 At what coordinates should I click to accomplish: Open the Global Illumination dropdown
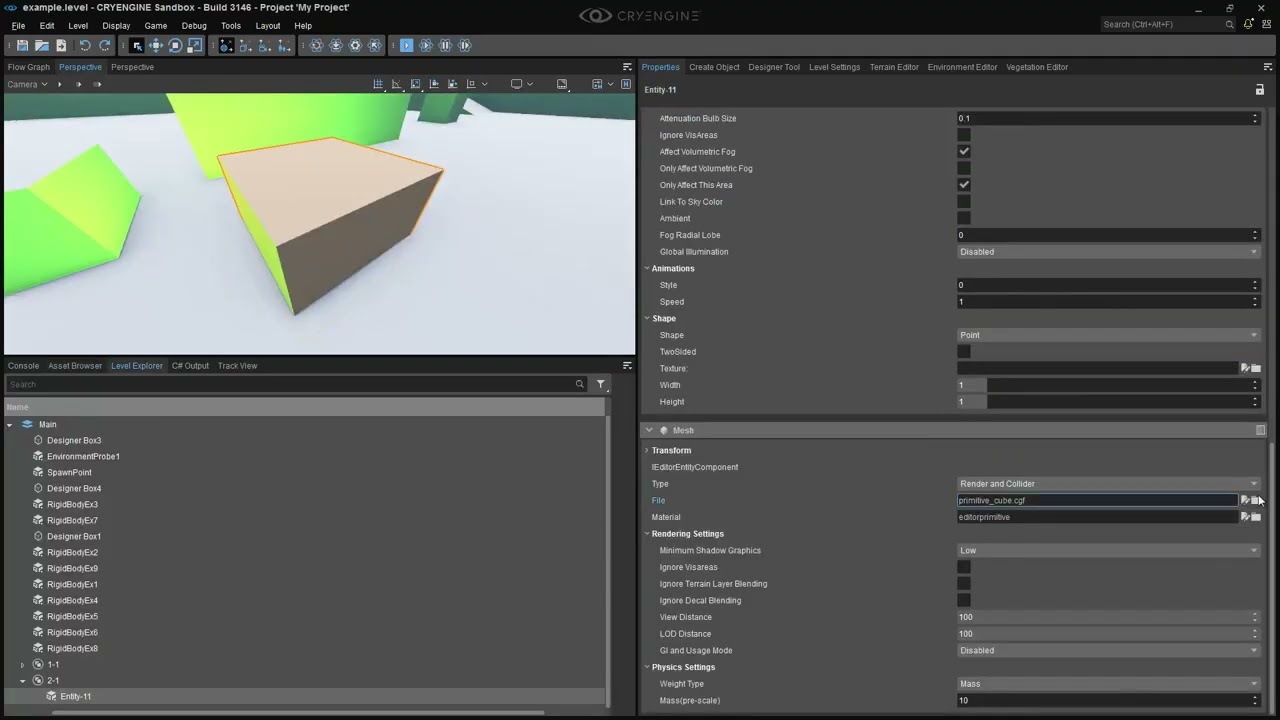[x=1108, y=252]
